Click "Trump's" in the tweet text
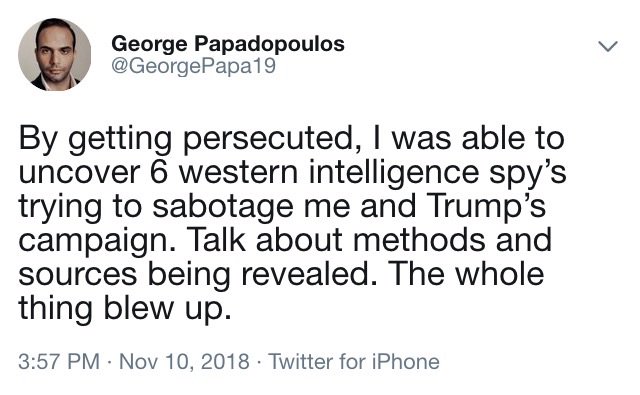The width and height of the screenshot is (640, 395). point(487,206)
